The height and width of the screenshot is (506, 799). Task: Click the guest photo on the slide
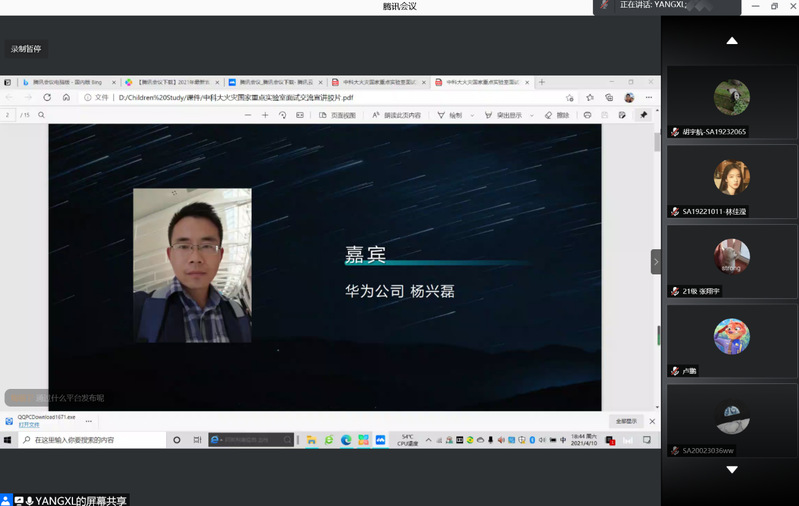tap(192, 265)
